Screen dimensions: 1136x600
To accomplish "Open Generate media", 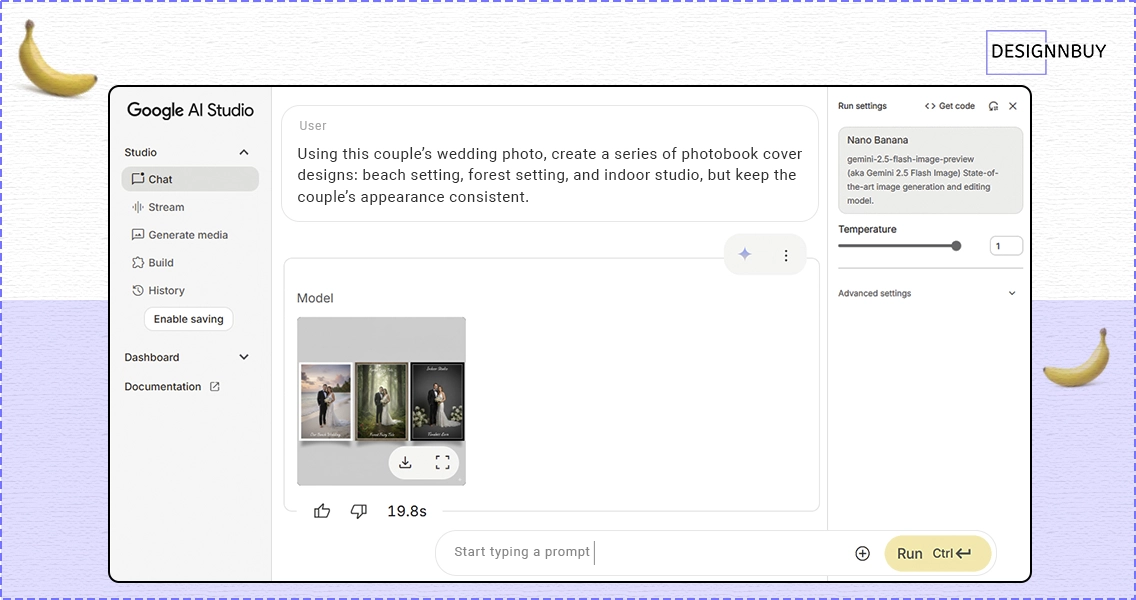I will tap(180, 235).
